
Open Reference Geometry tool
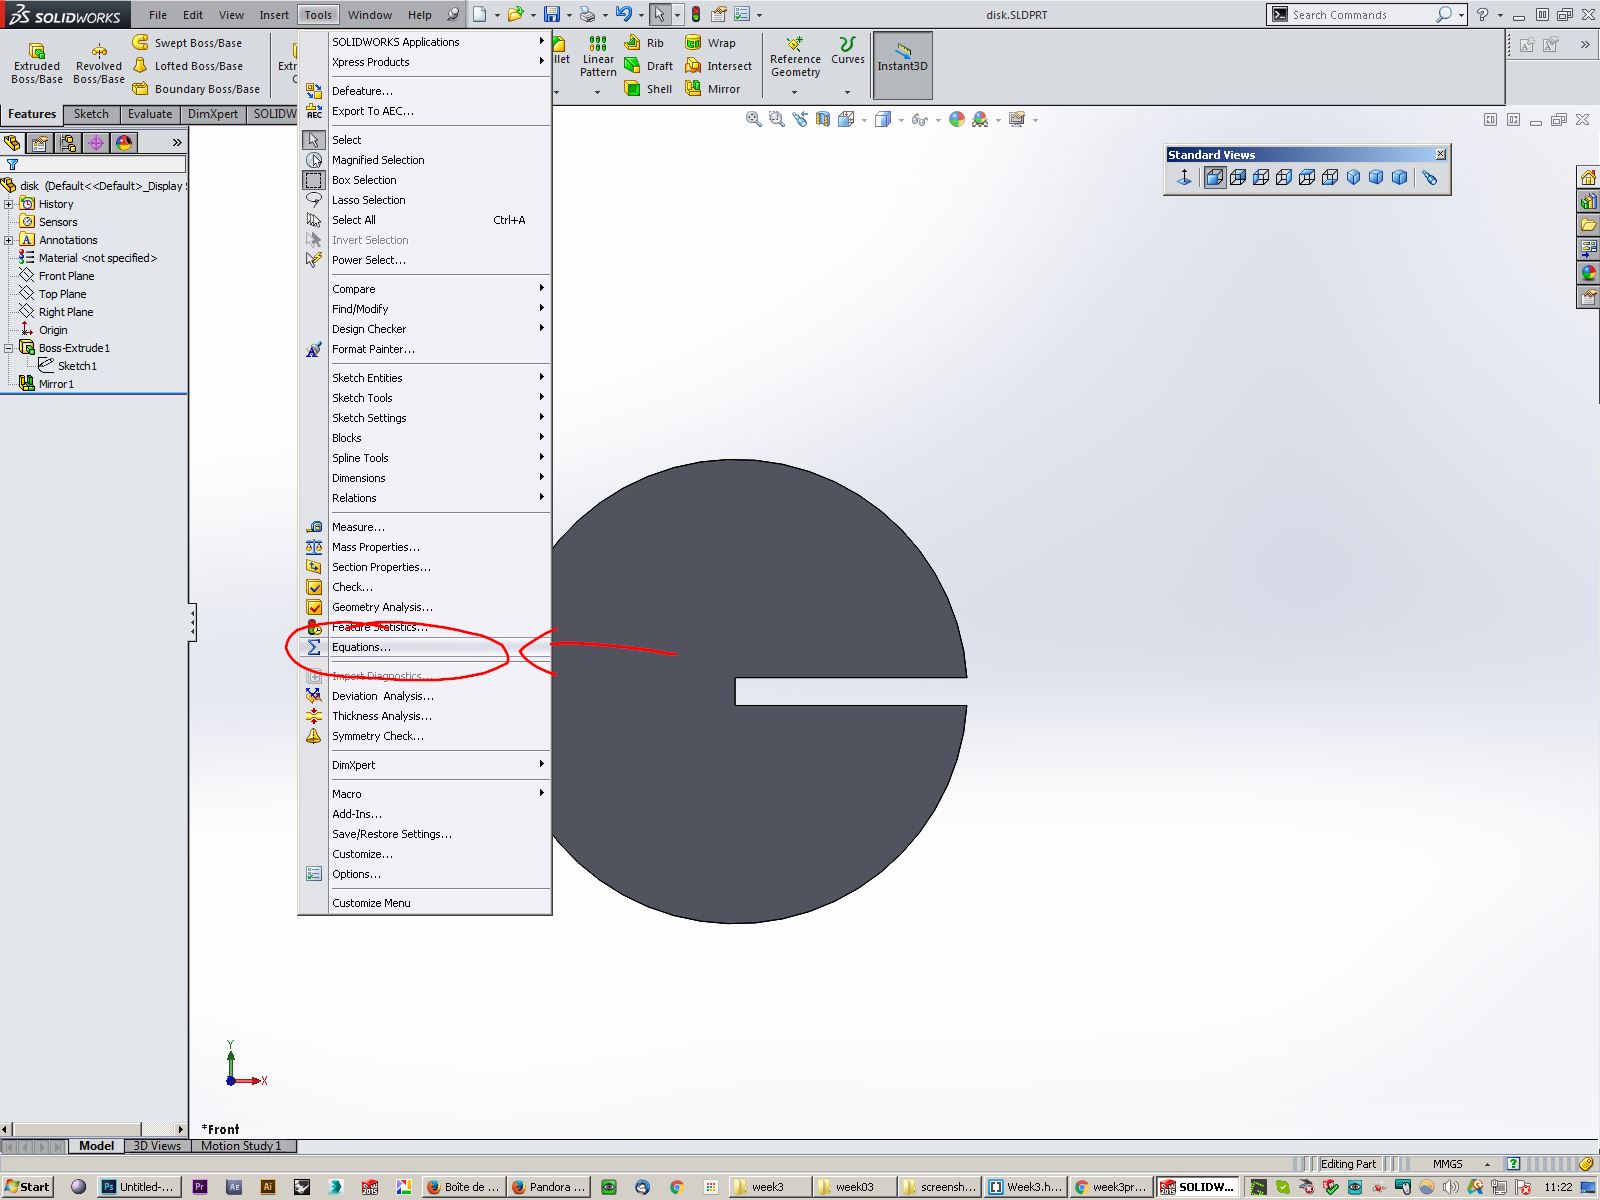click(x=795, y=58)
